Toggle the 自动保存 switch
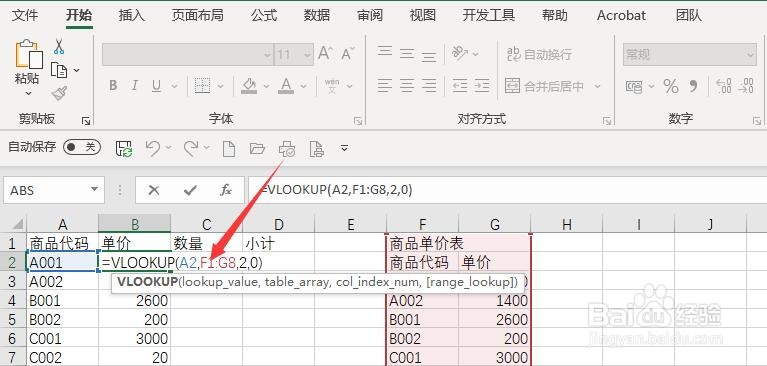The height and width of the screenshot is (366, 767). click(82, 147)
